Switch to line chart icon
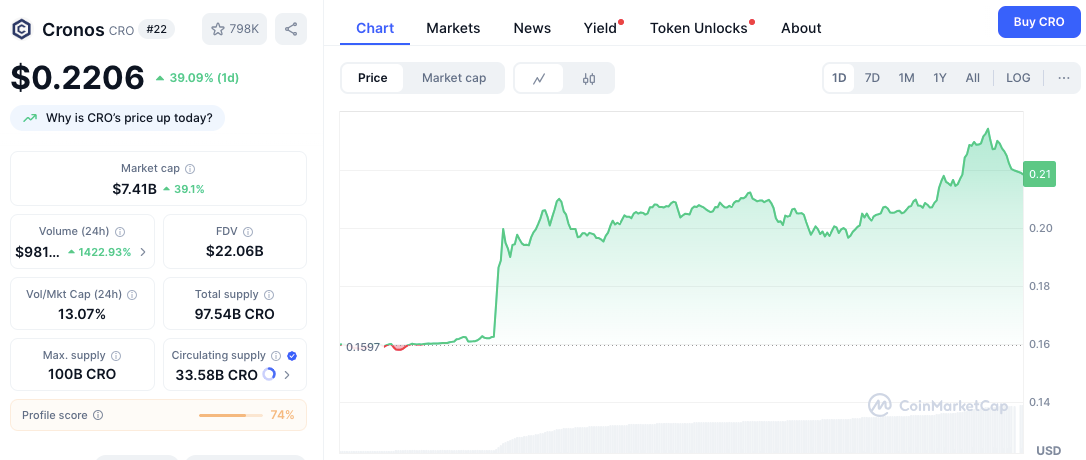Image resolution: width=1086 pixels, height=460 pixels. pos(539,78)
